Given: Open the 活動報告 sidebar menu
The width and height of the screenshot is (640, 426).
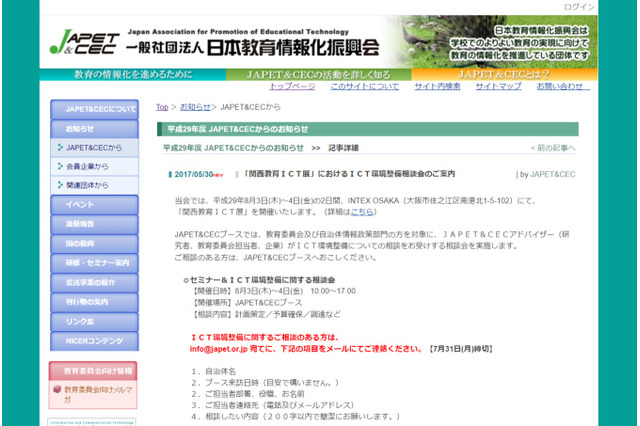Looking at the screenshot, I should pyautogui.click(x=94, y=224).
